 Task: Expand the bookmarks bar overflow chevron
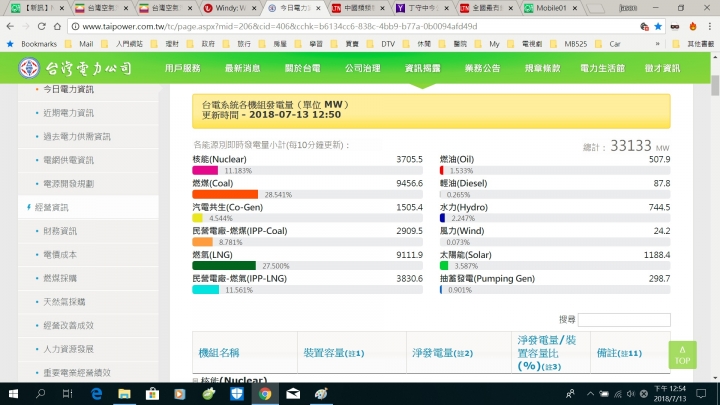(657, 44)
